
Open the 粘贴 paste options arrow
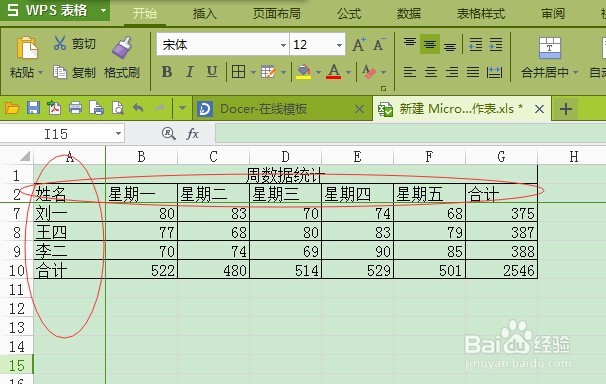click(x=40, y=72)
